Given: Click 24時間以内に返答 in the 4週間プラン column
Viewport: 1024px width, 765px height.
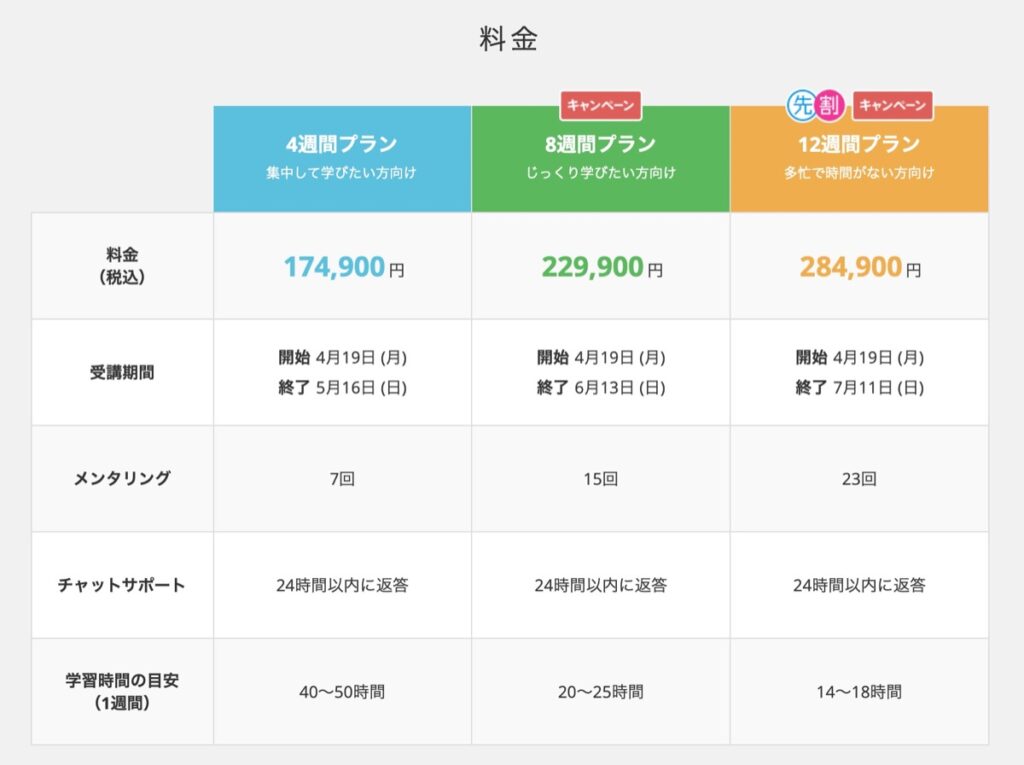Looking at the screenshot, I should (x=342, y=585).
